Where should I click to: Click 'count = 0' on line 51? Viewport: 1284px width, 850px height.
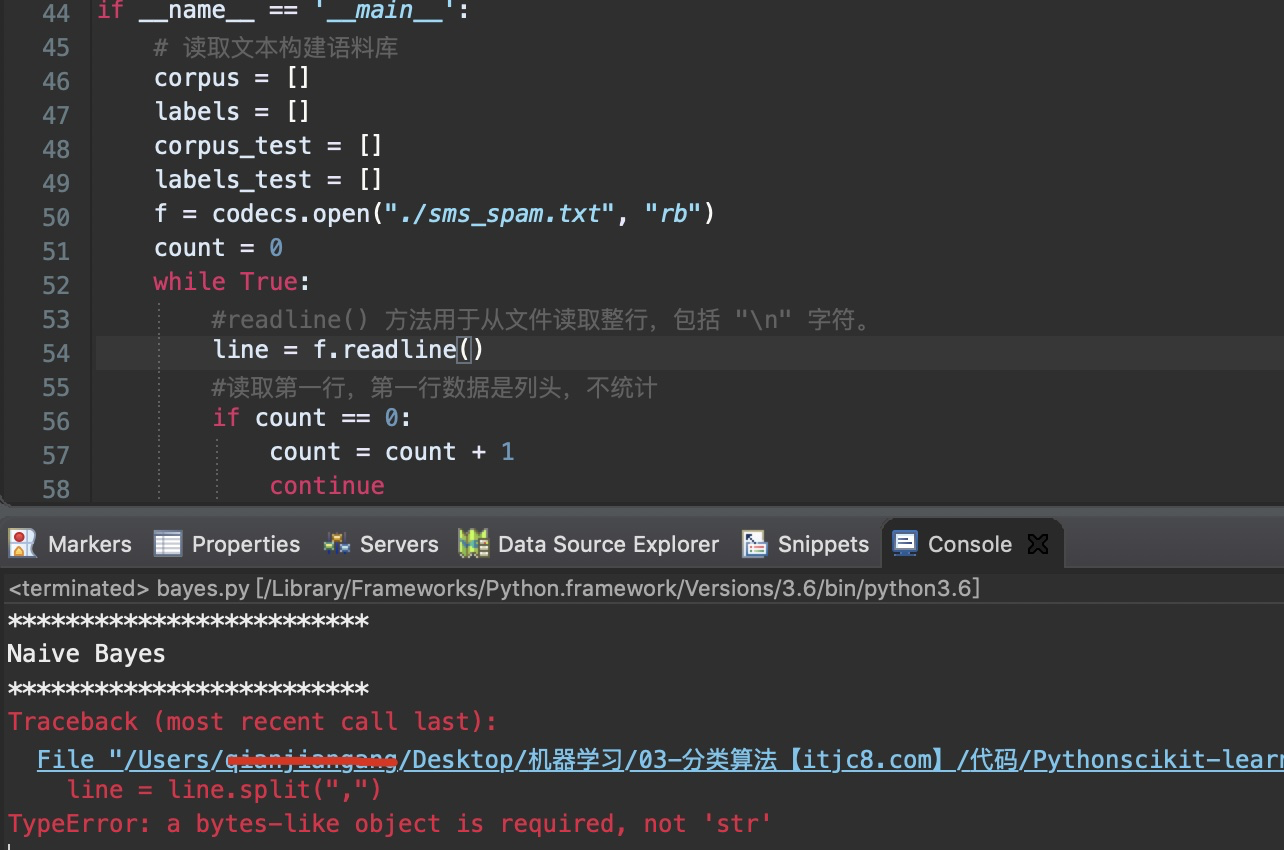pos(218,248)
